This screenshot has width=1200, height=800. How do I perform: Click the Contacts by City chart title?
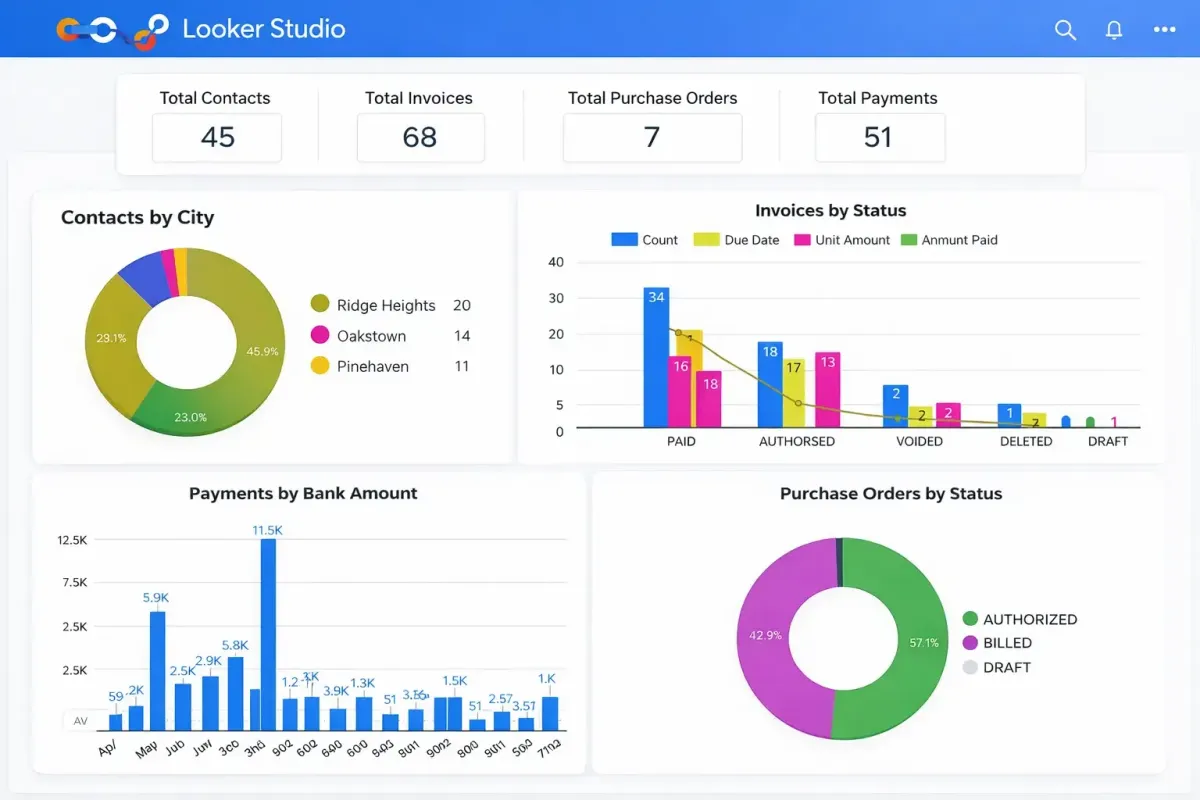coord(138,217)
